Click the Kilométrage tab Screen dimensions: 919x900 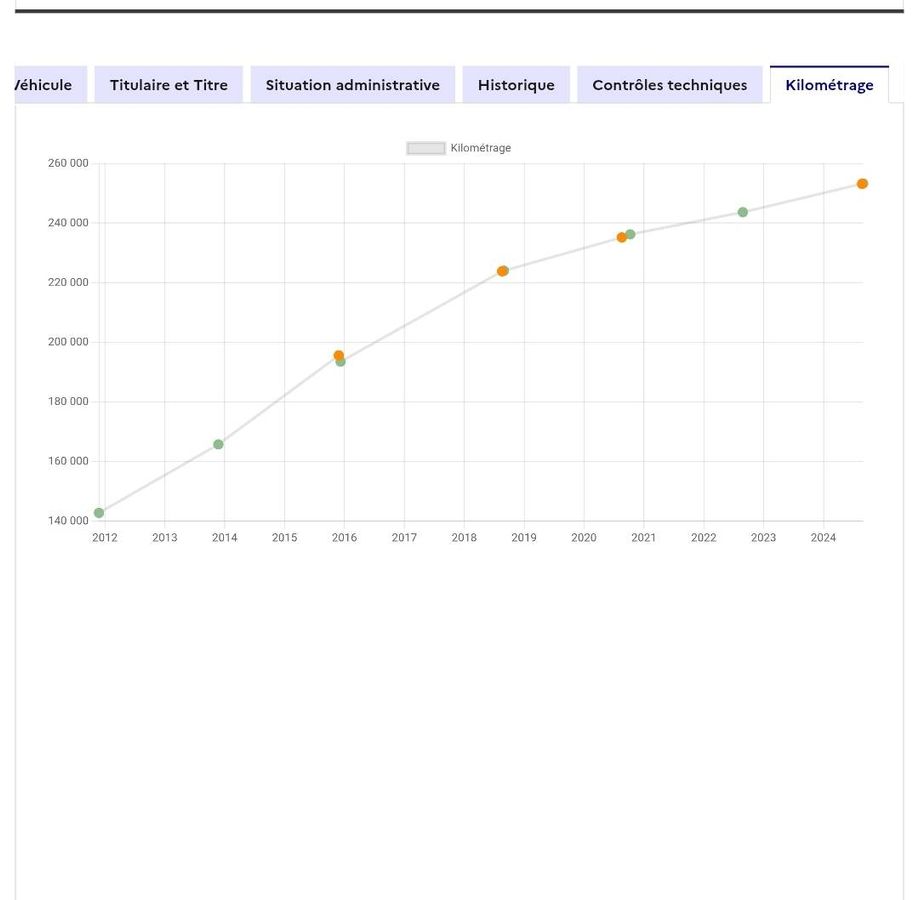coord(829,85)
